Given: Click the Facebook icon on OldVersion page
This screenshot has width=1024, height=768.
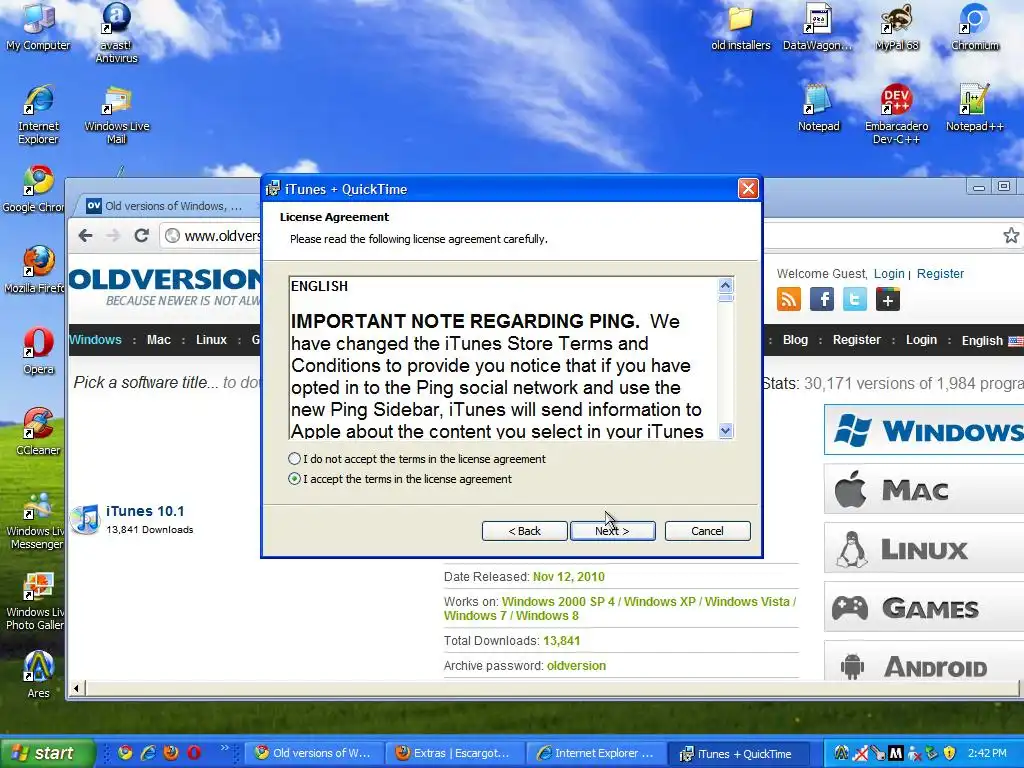Looking at the screenshot, I should [x=822, y=299].
